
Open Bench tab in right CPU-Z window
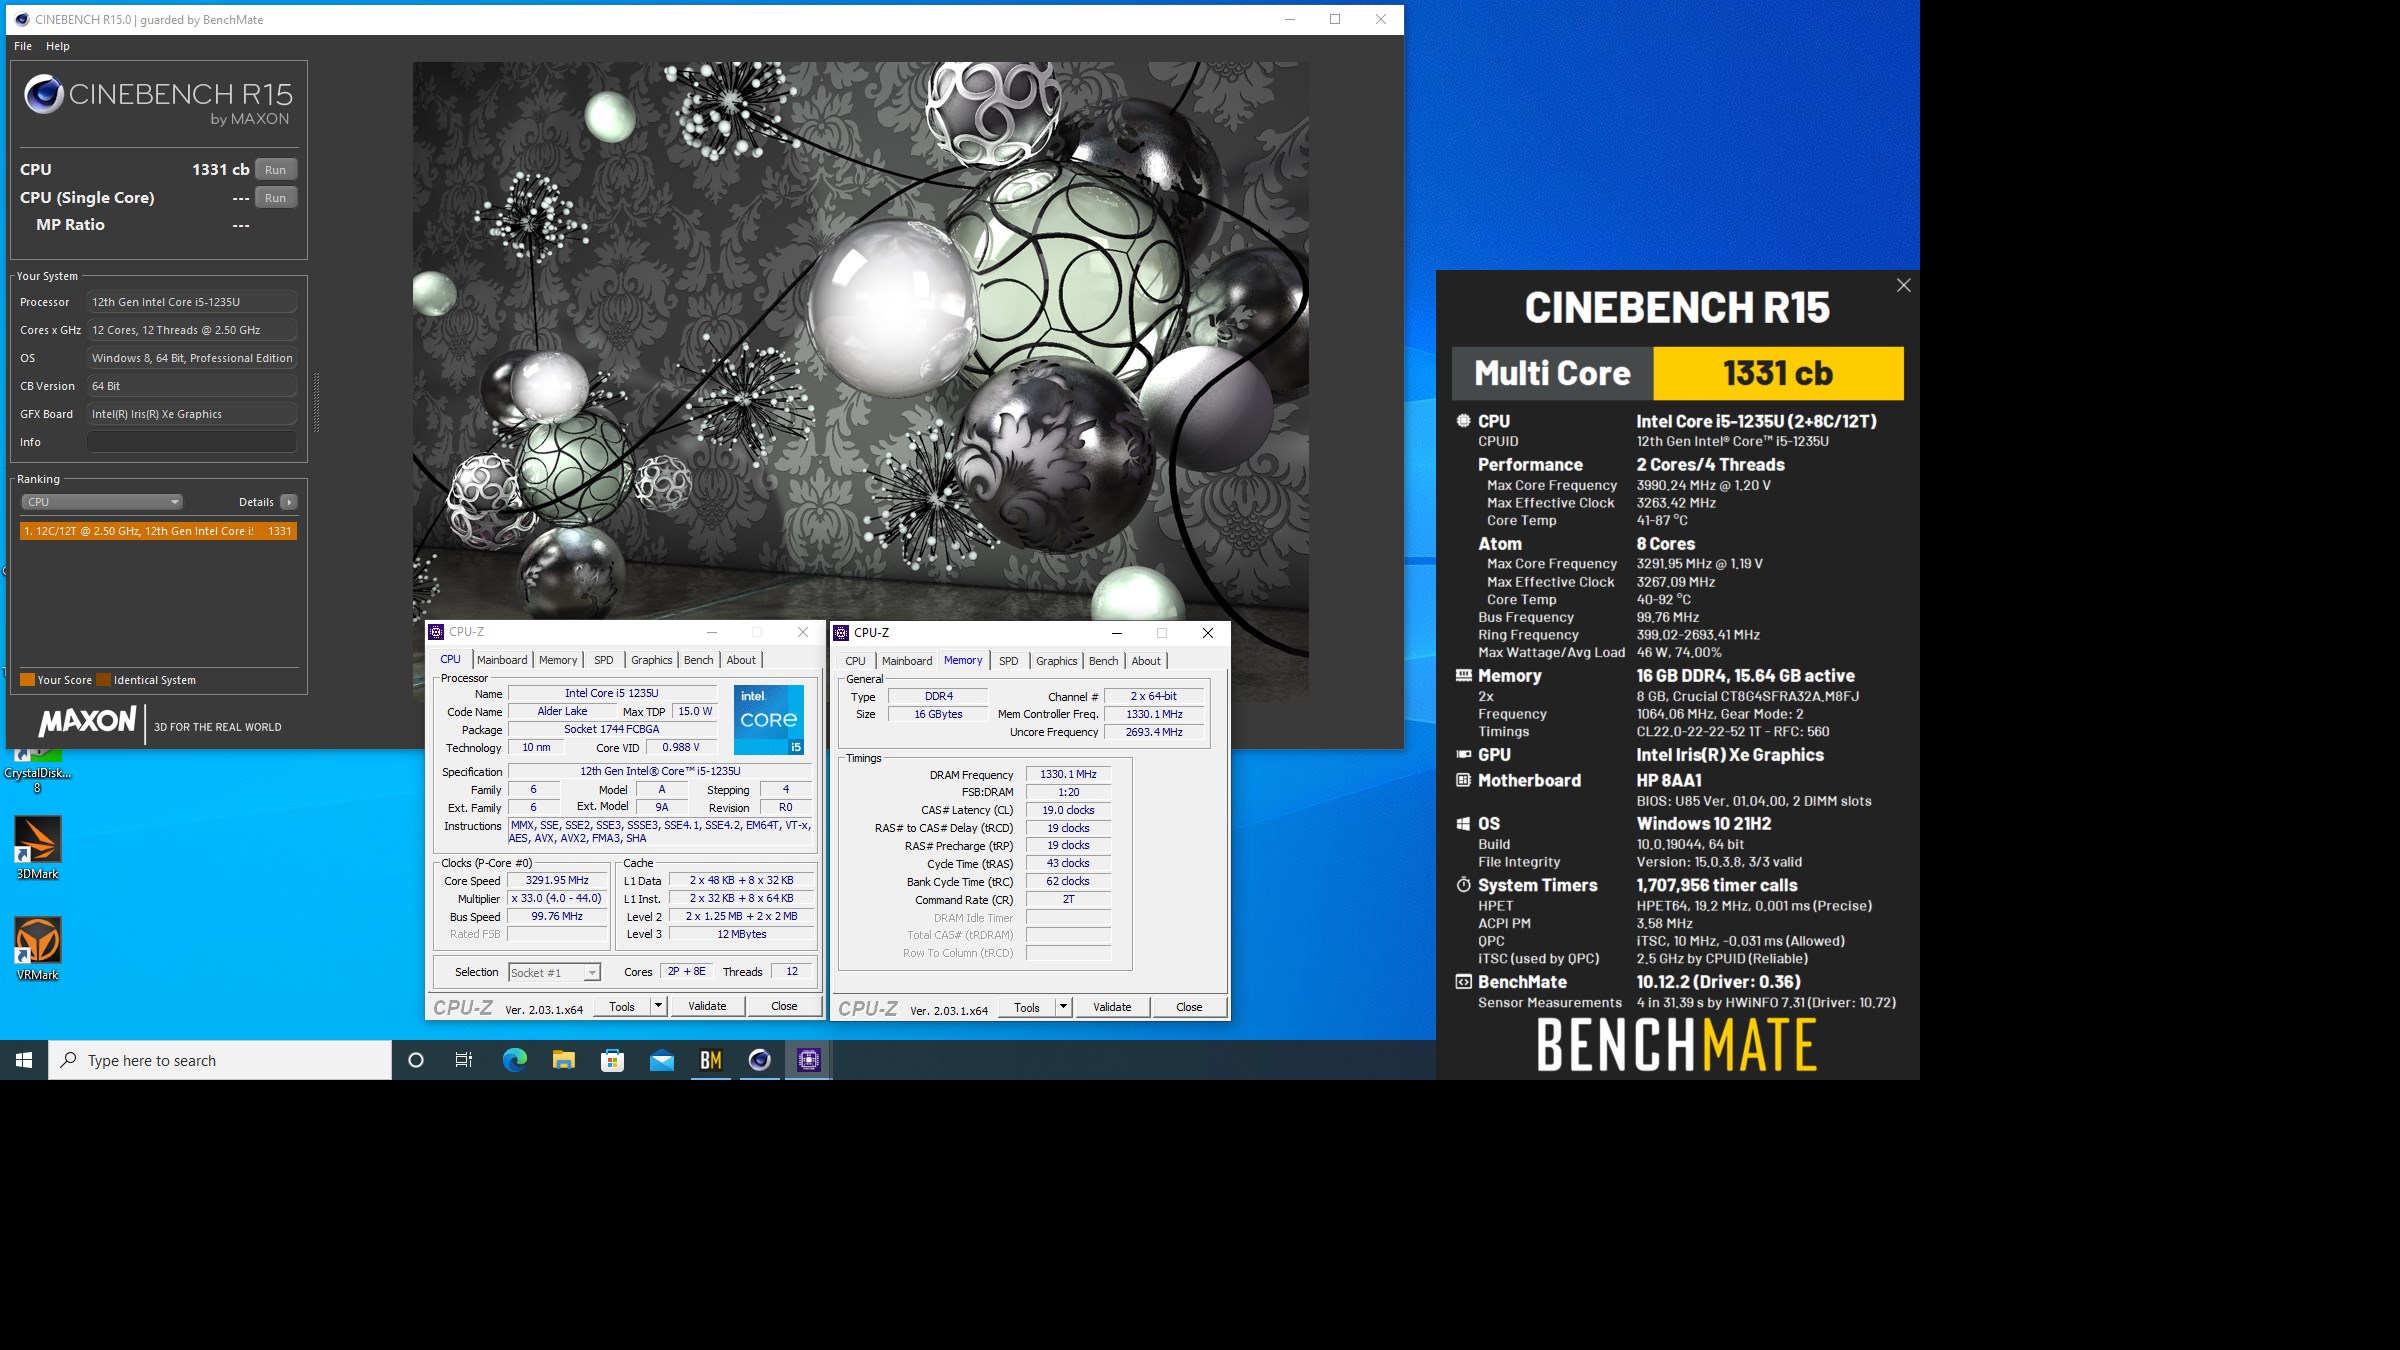click(1104, 661)
